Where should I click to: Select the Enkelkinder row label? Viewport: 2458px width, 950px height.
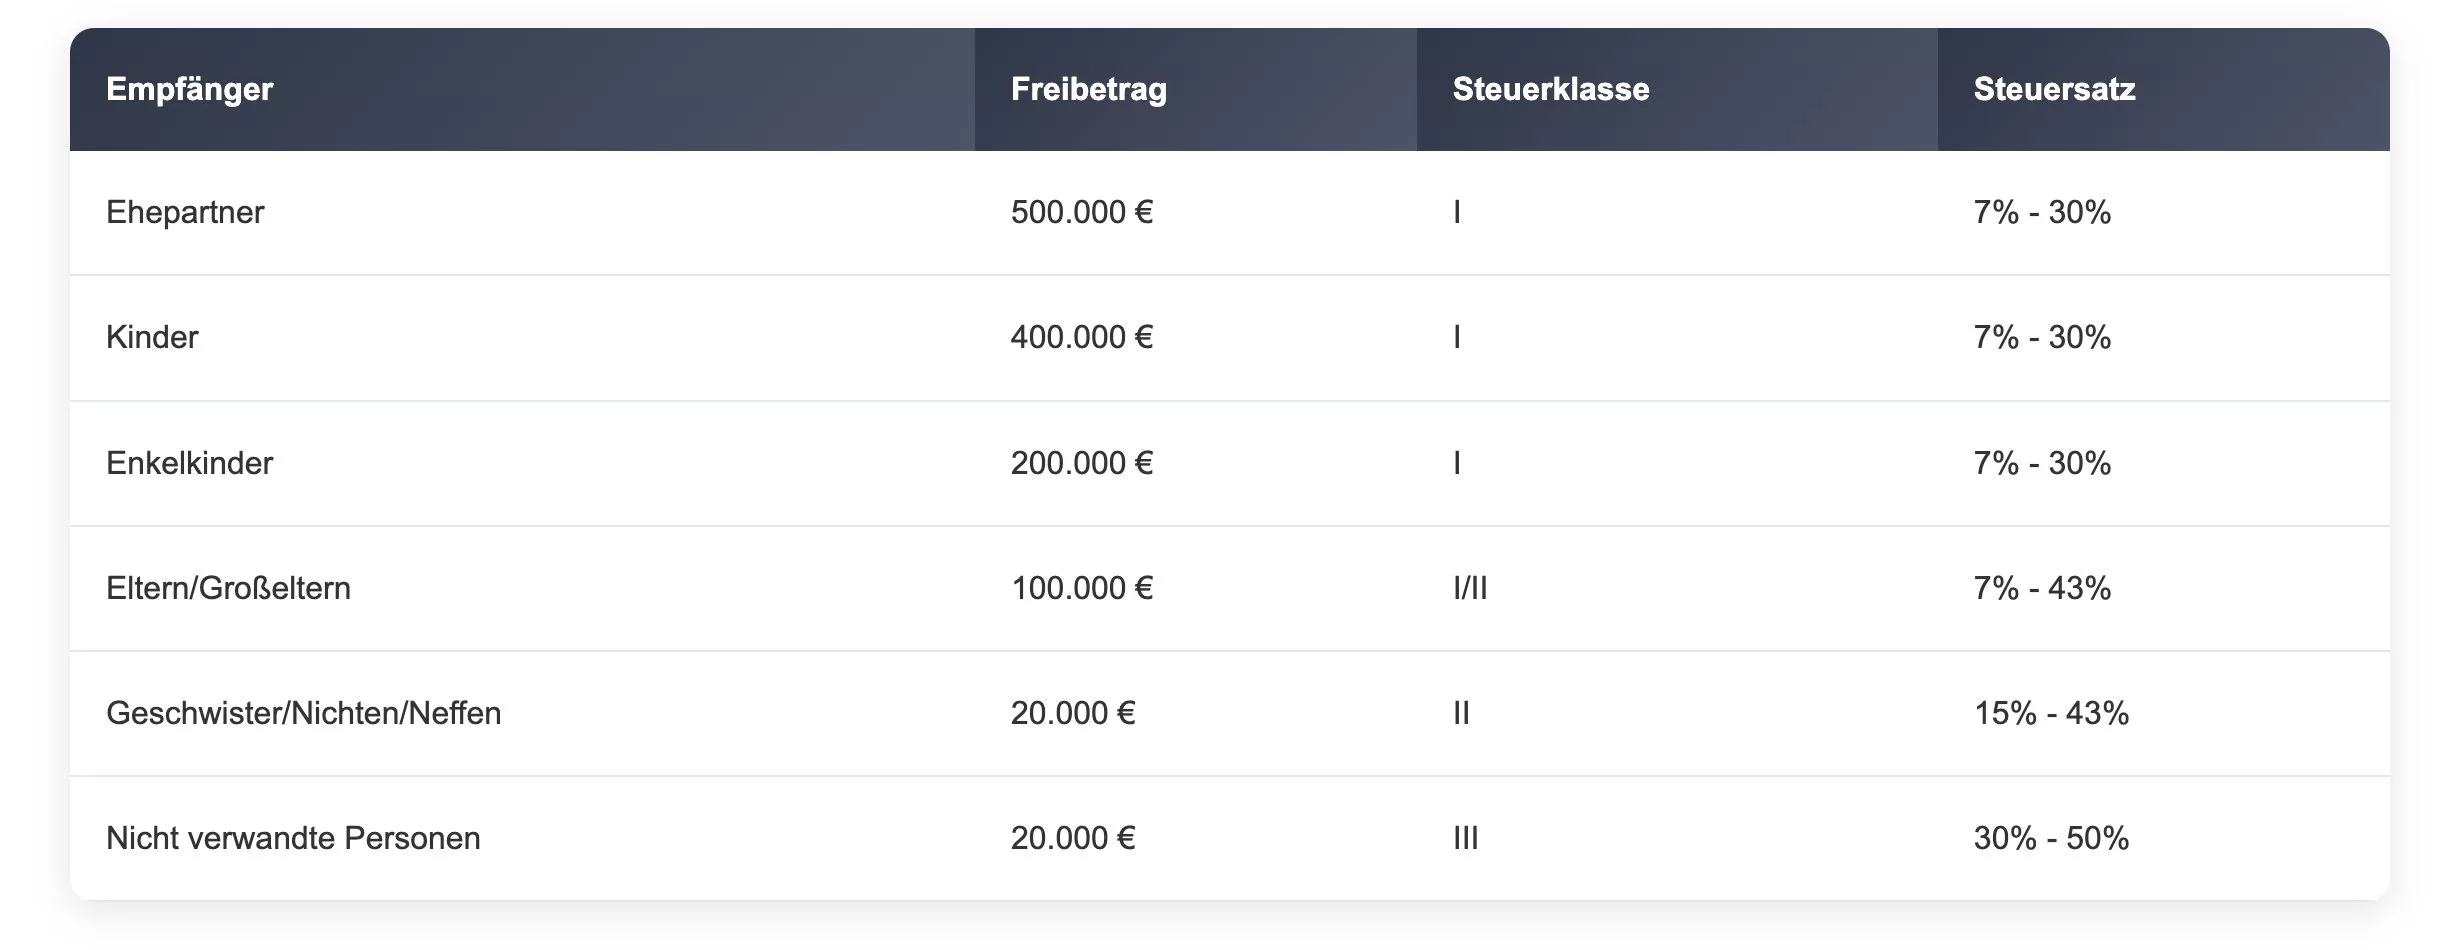pyautogui.click(x=189, y=463)
